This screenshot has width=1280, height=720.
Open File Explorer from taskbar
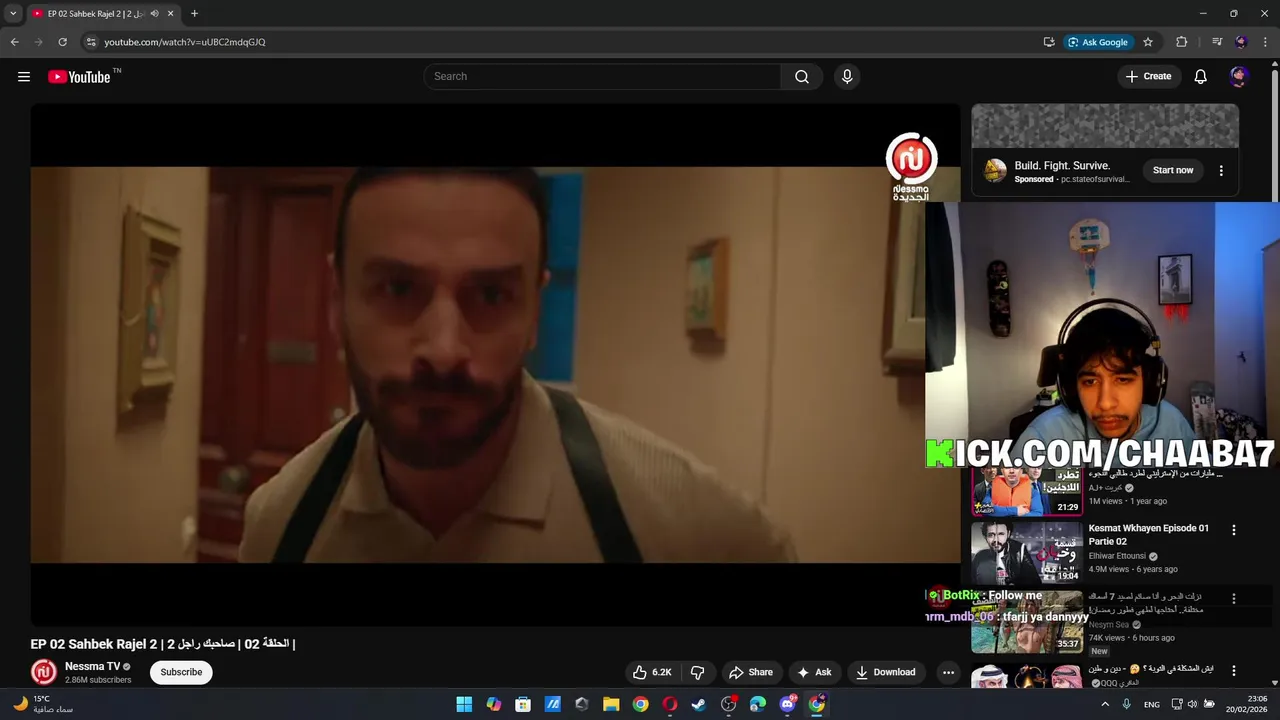[x=611, y=704]
